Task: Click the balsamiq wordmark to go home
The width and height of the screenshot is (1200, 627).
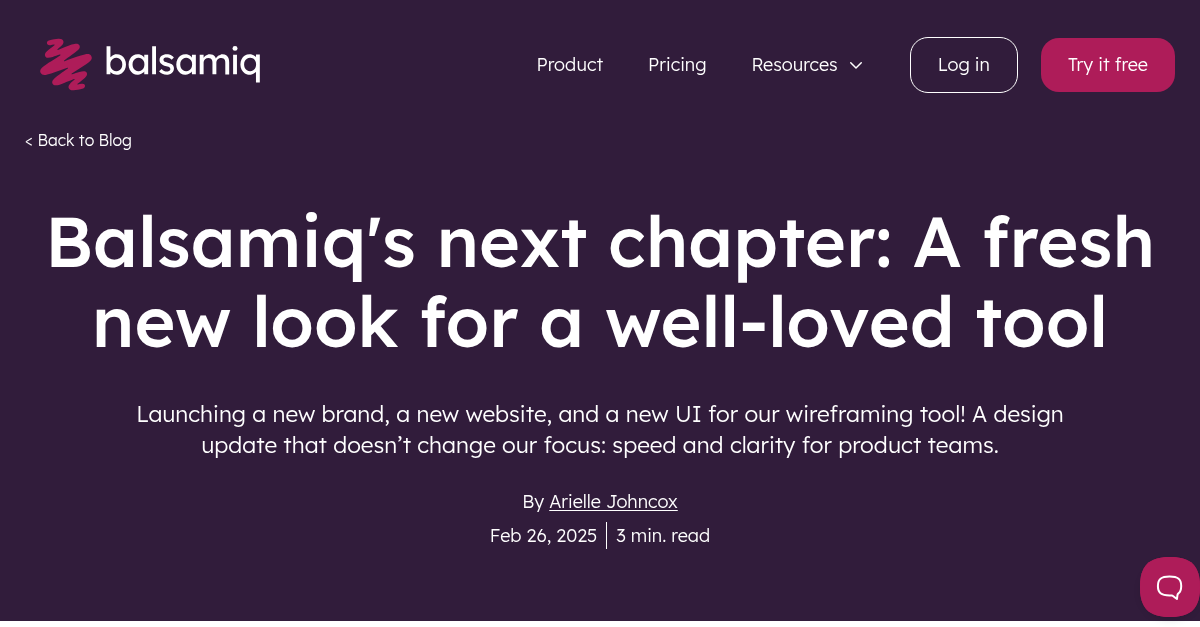Action: (x=183, y=63)
